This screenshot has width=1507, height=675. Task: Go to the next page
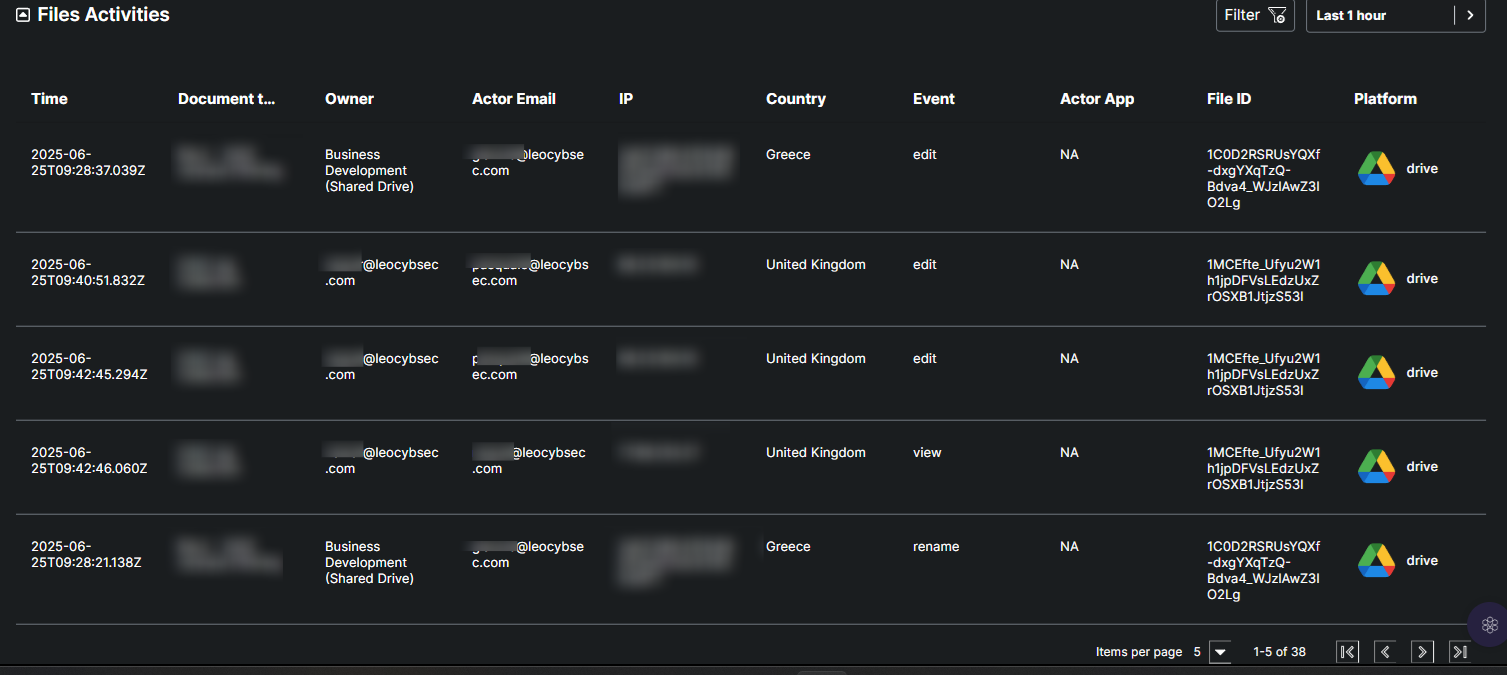pos(1422,652)
